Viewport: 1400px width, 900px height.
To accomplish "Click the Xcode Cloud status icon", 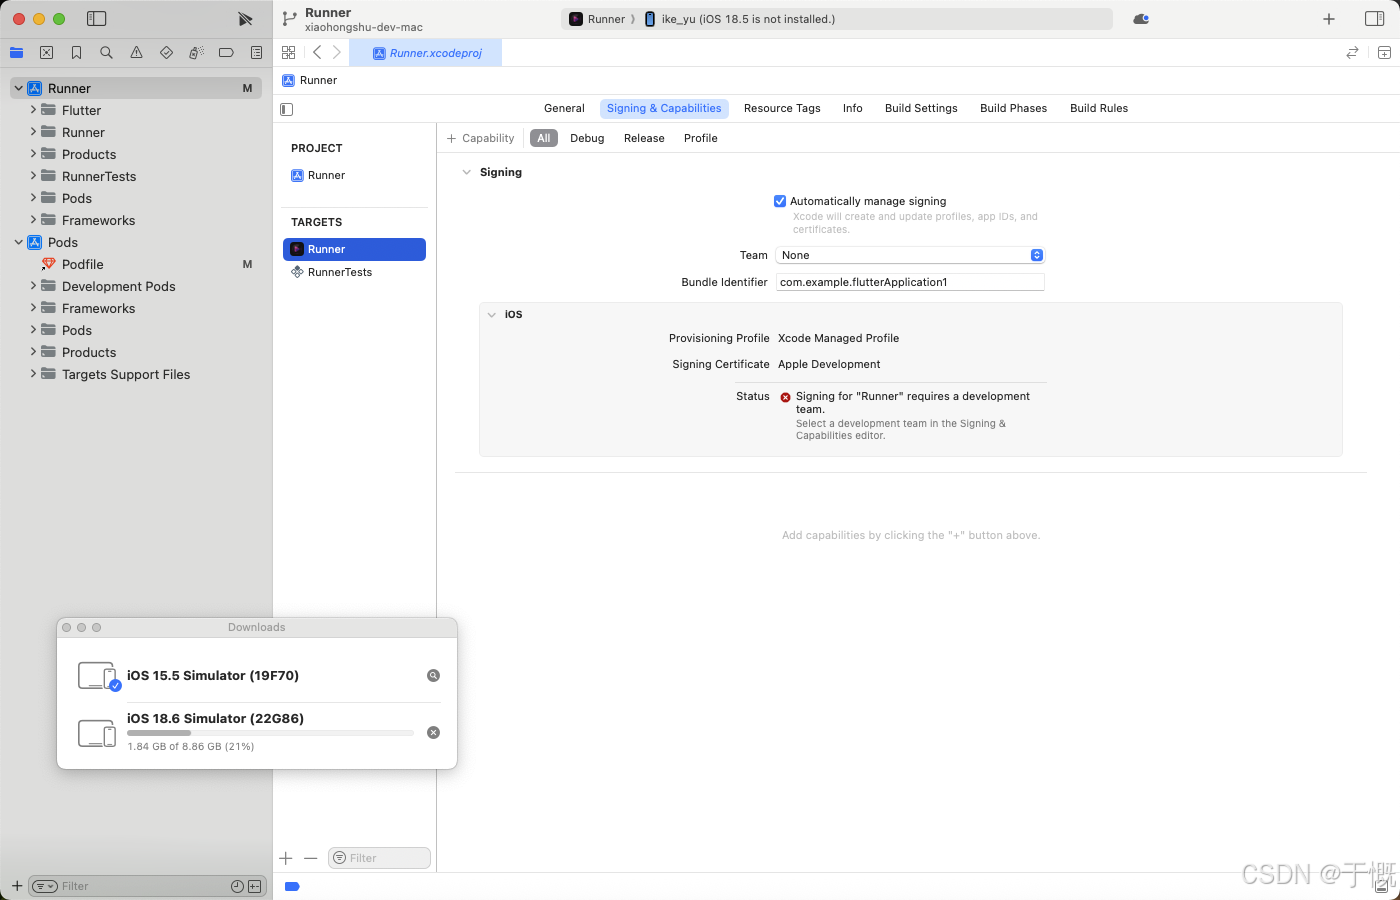I will click(x=1141, y=19).
